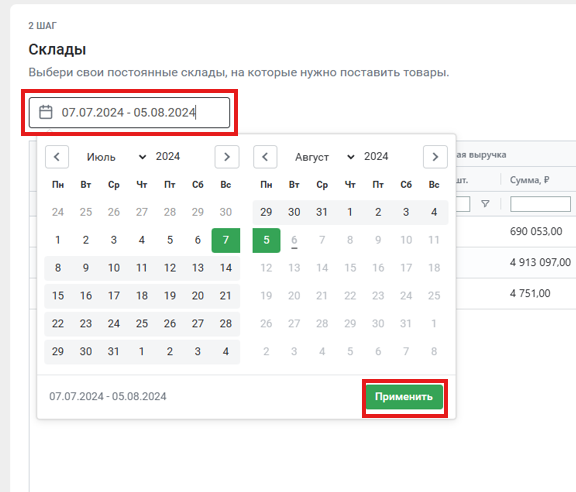Go to next month in August panel

tap(435, 157)
